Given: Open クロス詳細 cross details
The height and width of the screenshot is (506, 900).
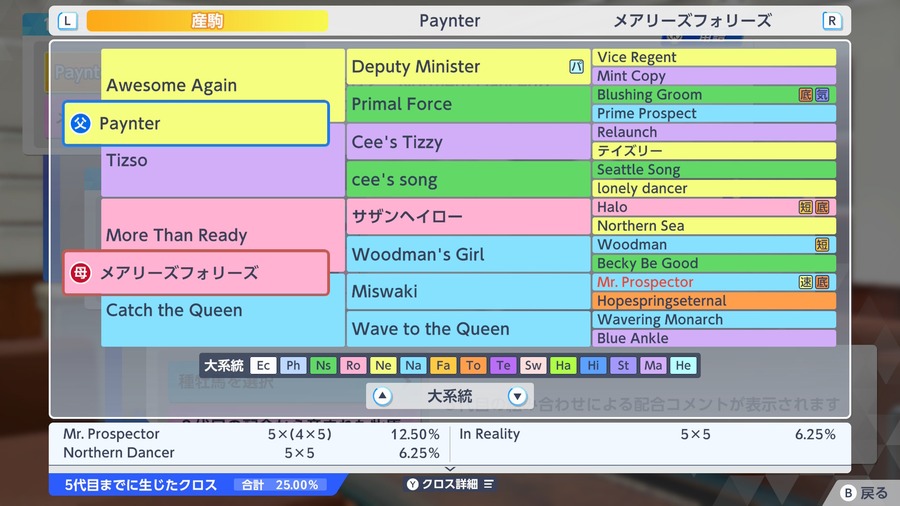Looking at the screenshot, I should coord(450,484).
